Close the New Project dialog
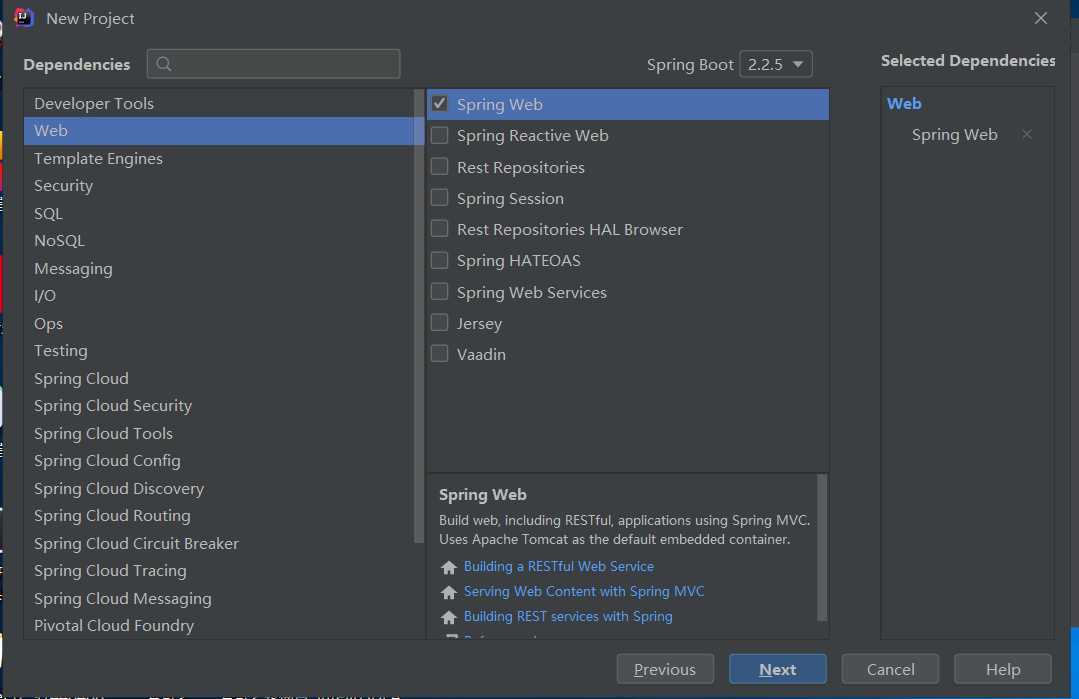Image resolution: width=1079 pixels, height=699 pixels. pyautogui.click(x=1040, y=19)
